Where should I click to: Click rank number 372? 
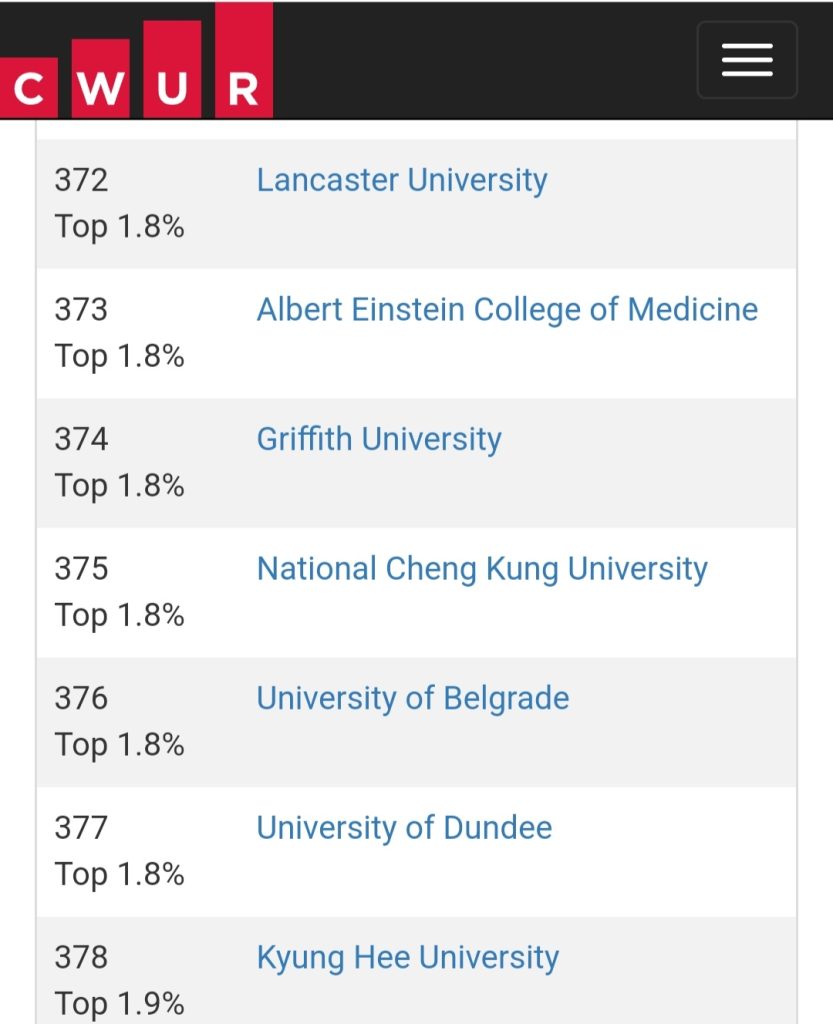[x=81, y=180]
